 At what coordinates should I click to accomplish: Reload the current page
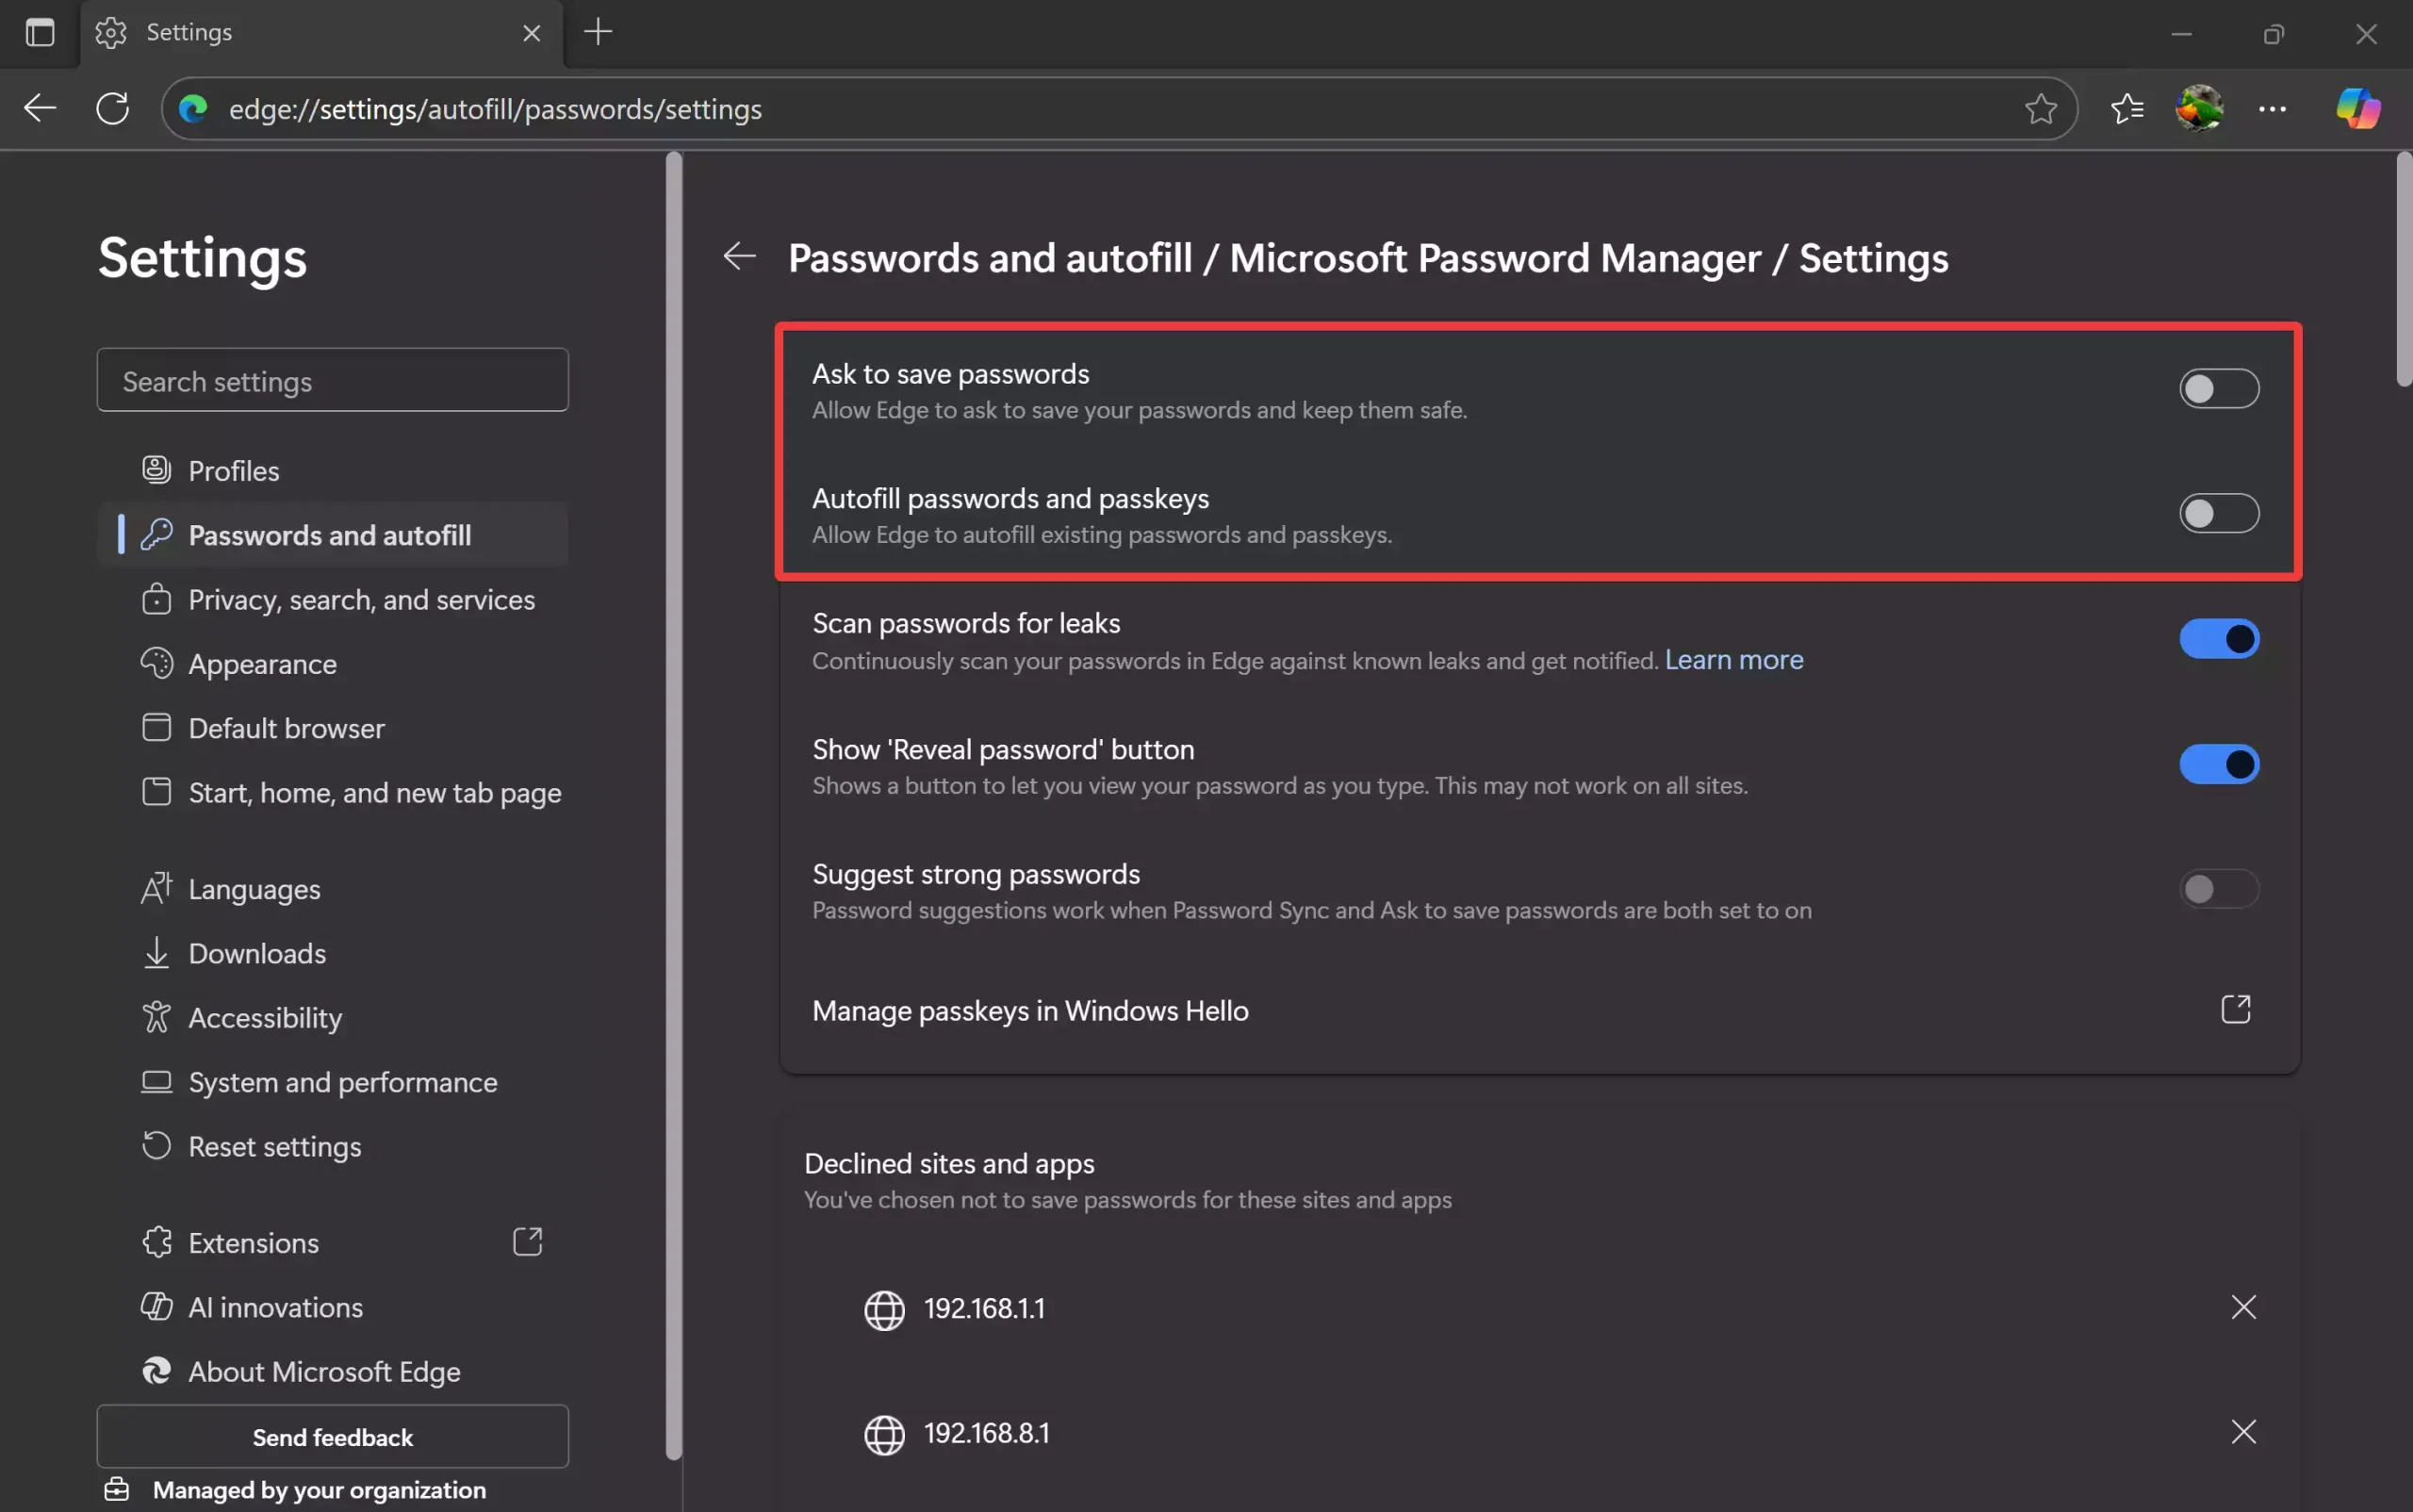click(112, 108)
